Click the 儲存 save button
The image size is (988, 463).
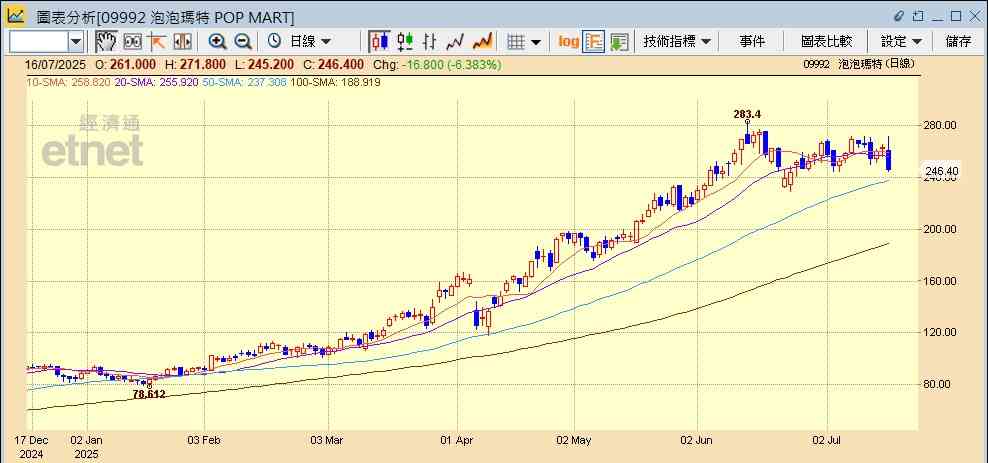(x=958, y=42)
